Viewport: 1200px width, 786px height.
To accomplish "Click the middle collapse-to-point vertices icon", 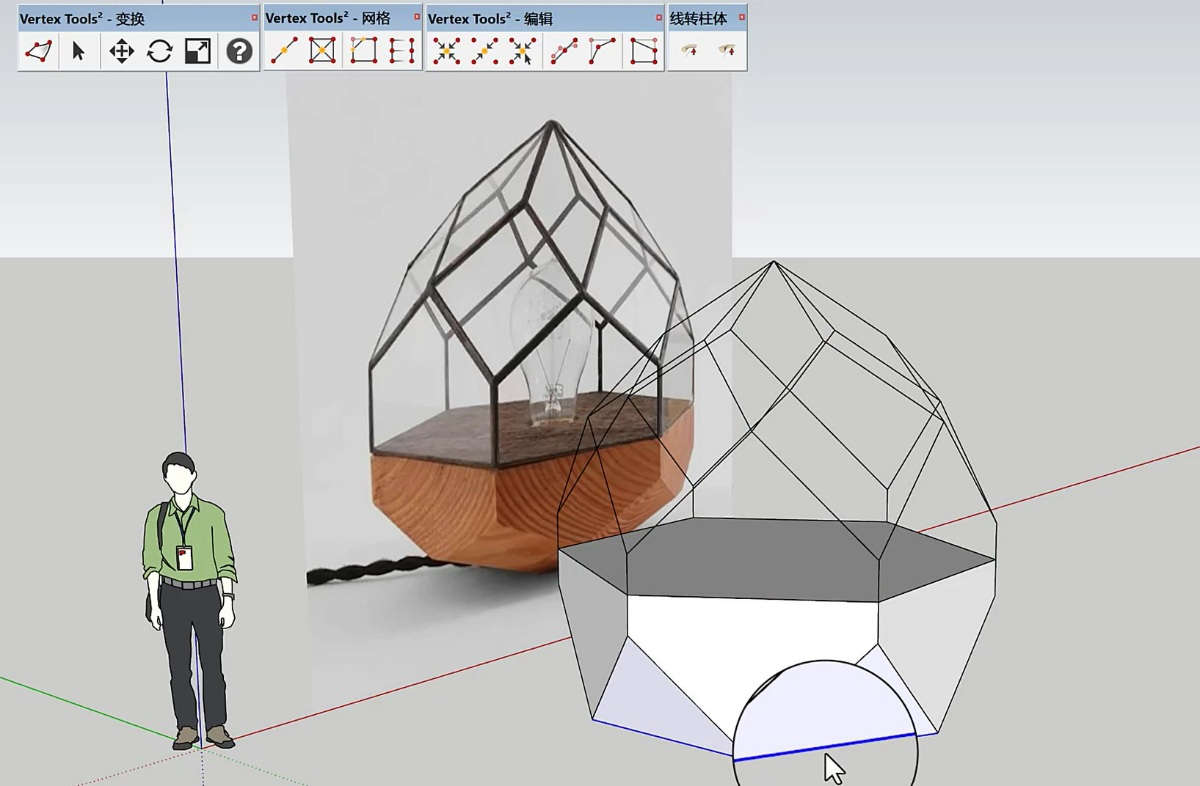I will [485, 51].
